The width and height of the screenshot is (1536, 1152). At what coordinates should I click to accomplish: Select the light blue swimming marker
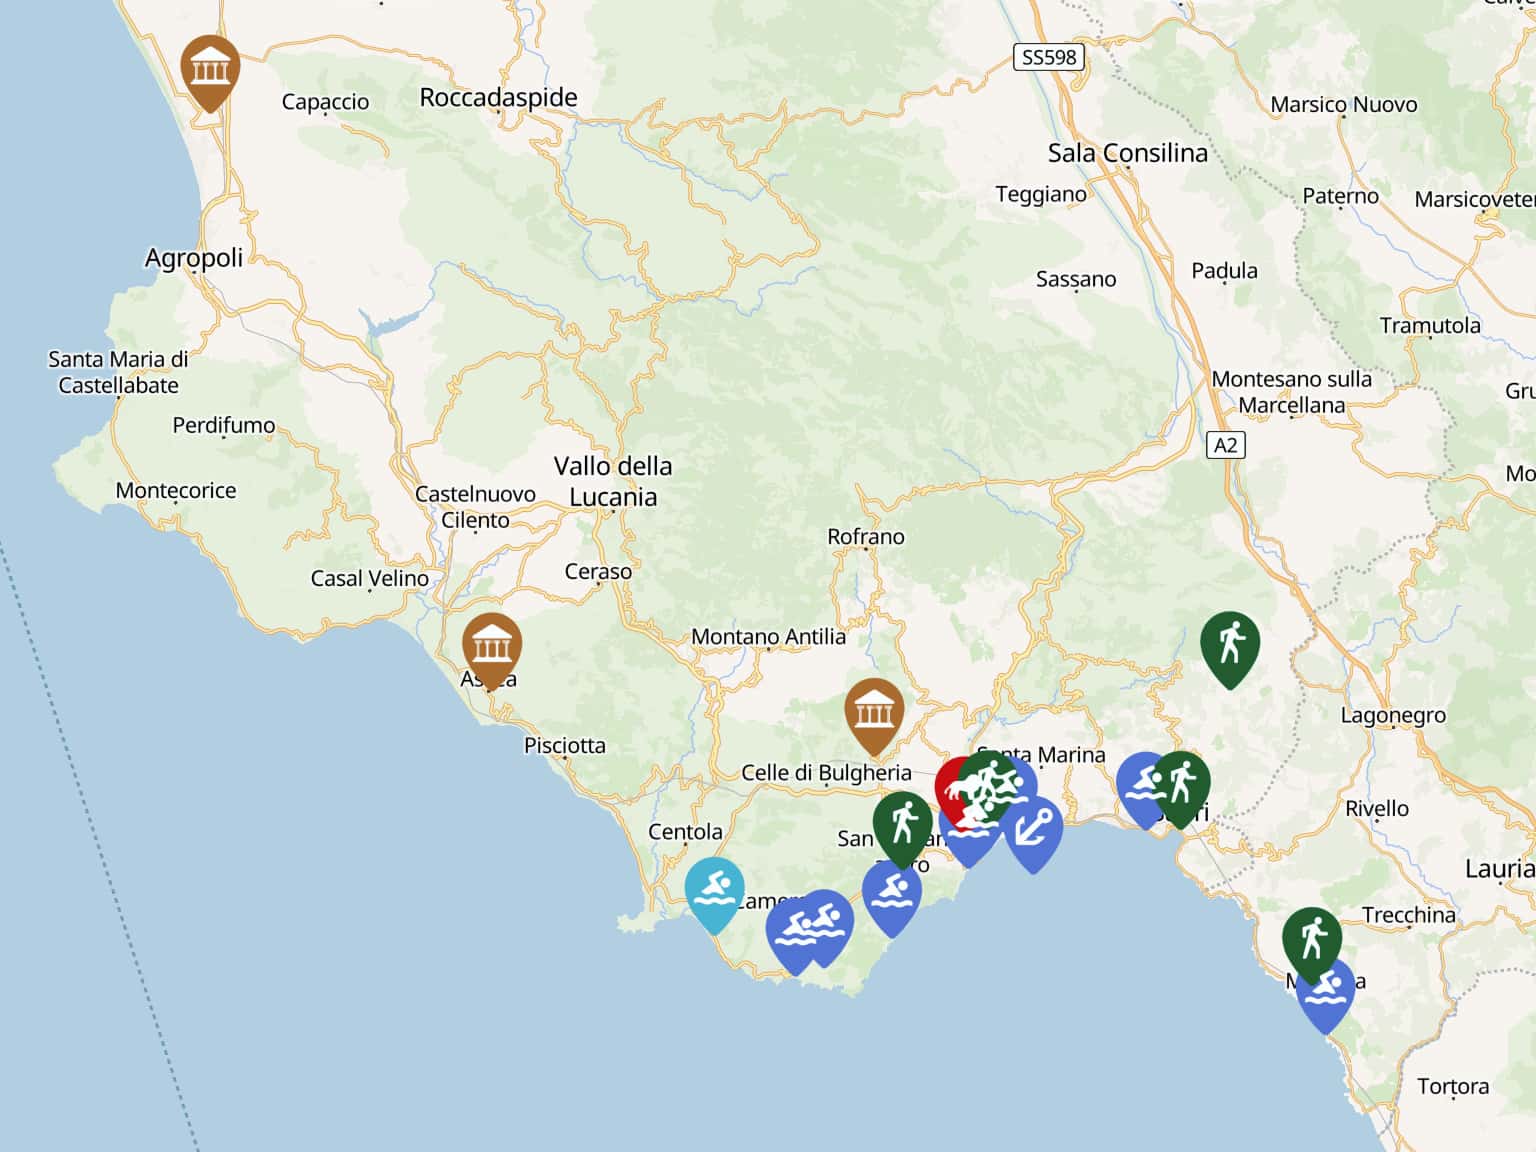click(x=714, y=889)
